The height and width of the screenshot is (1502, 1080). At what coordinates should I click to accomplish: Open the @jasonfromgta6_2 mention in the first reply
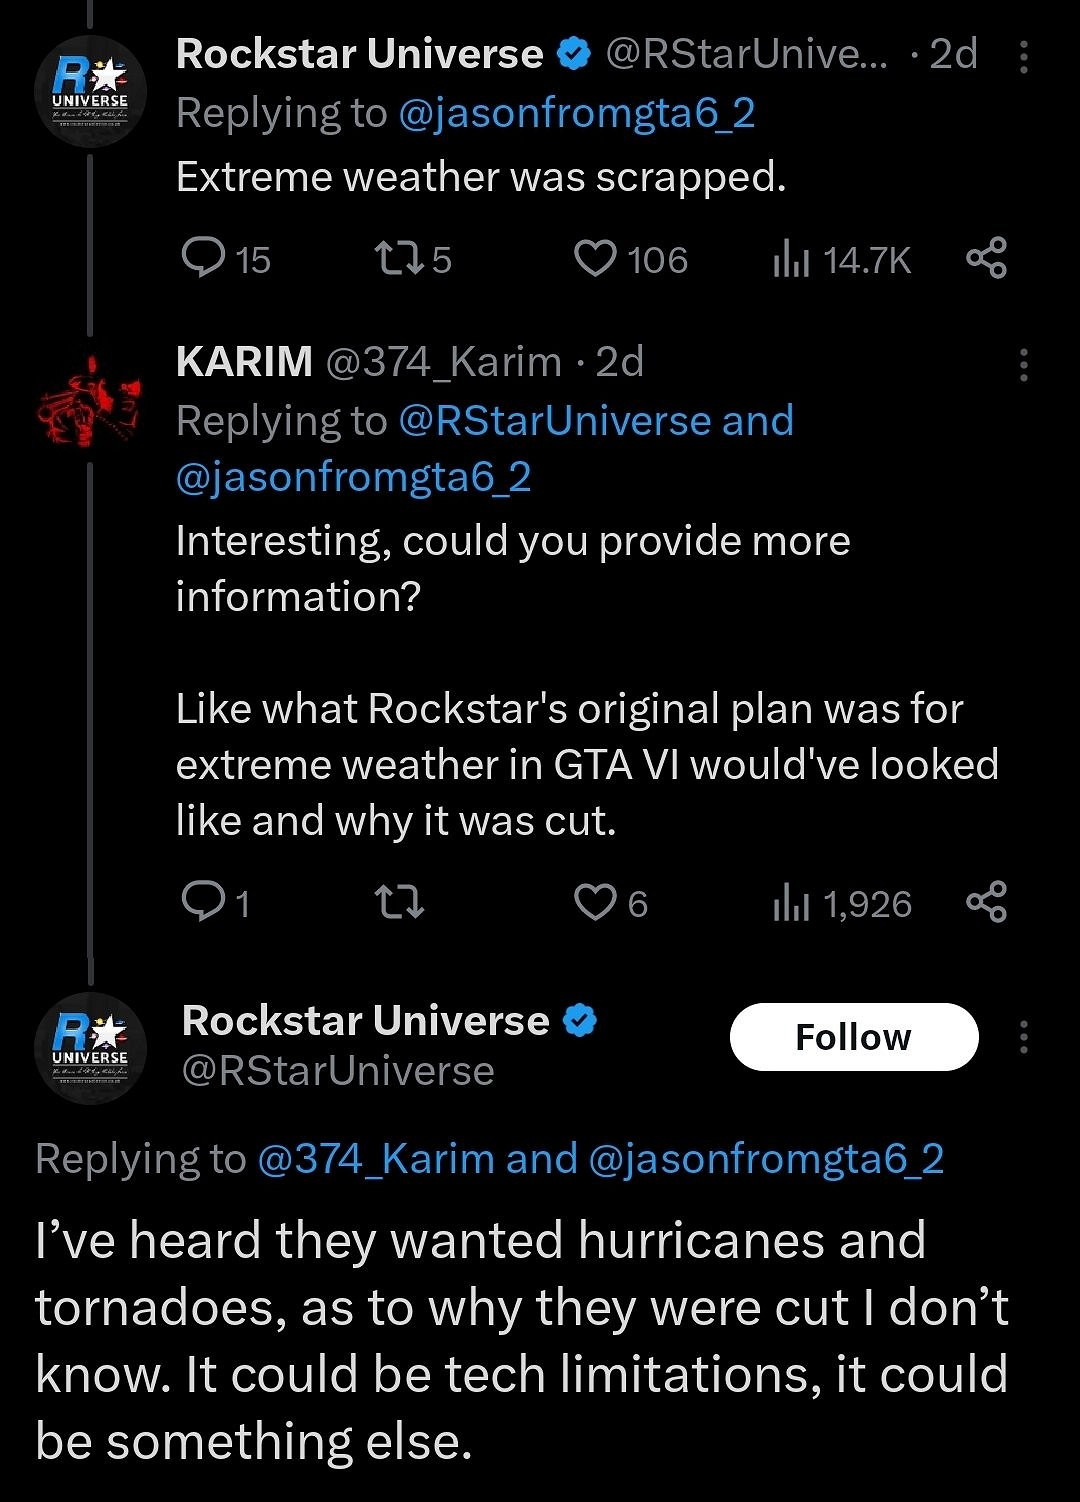(x=576, y=113)
